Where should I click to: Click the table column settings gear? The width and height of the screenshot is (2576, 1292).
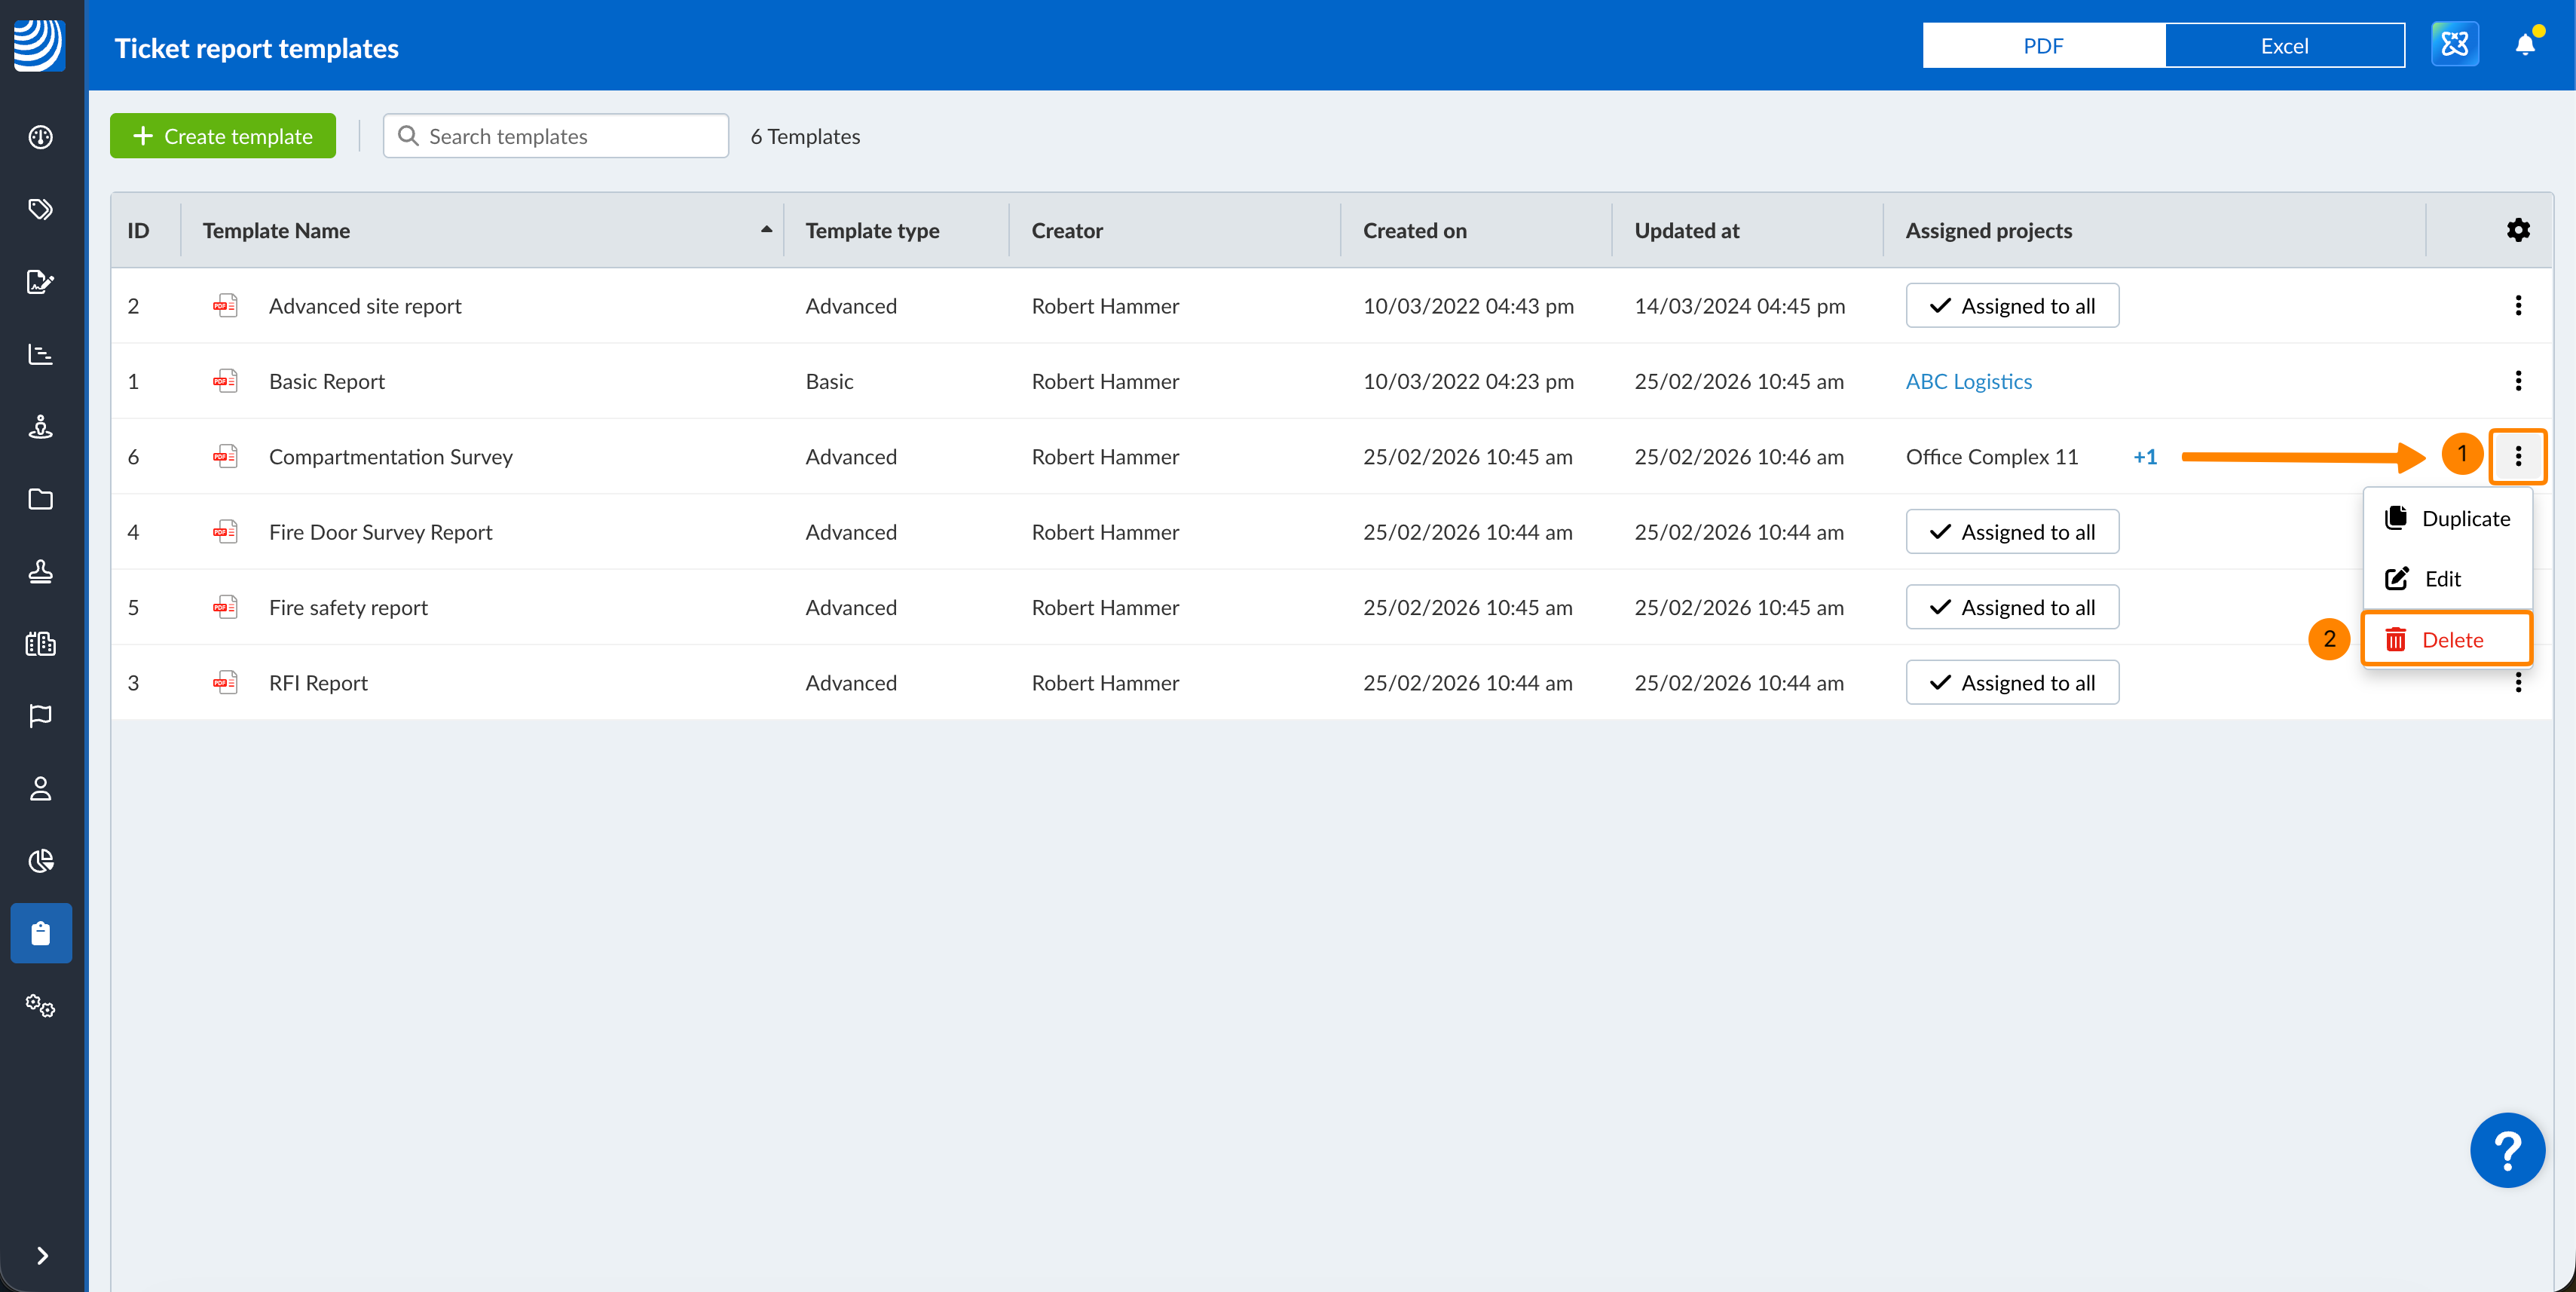point(2518,231)
